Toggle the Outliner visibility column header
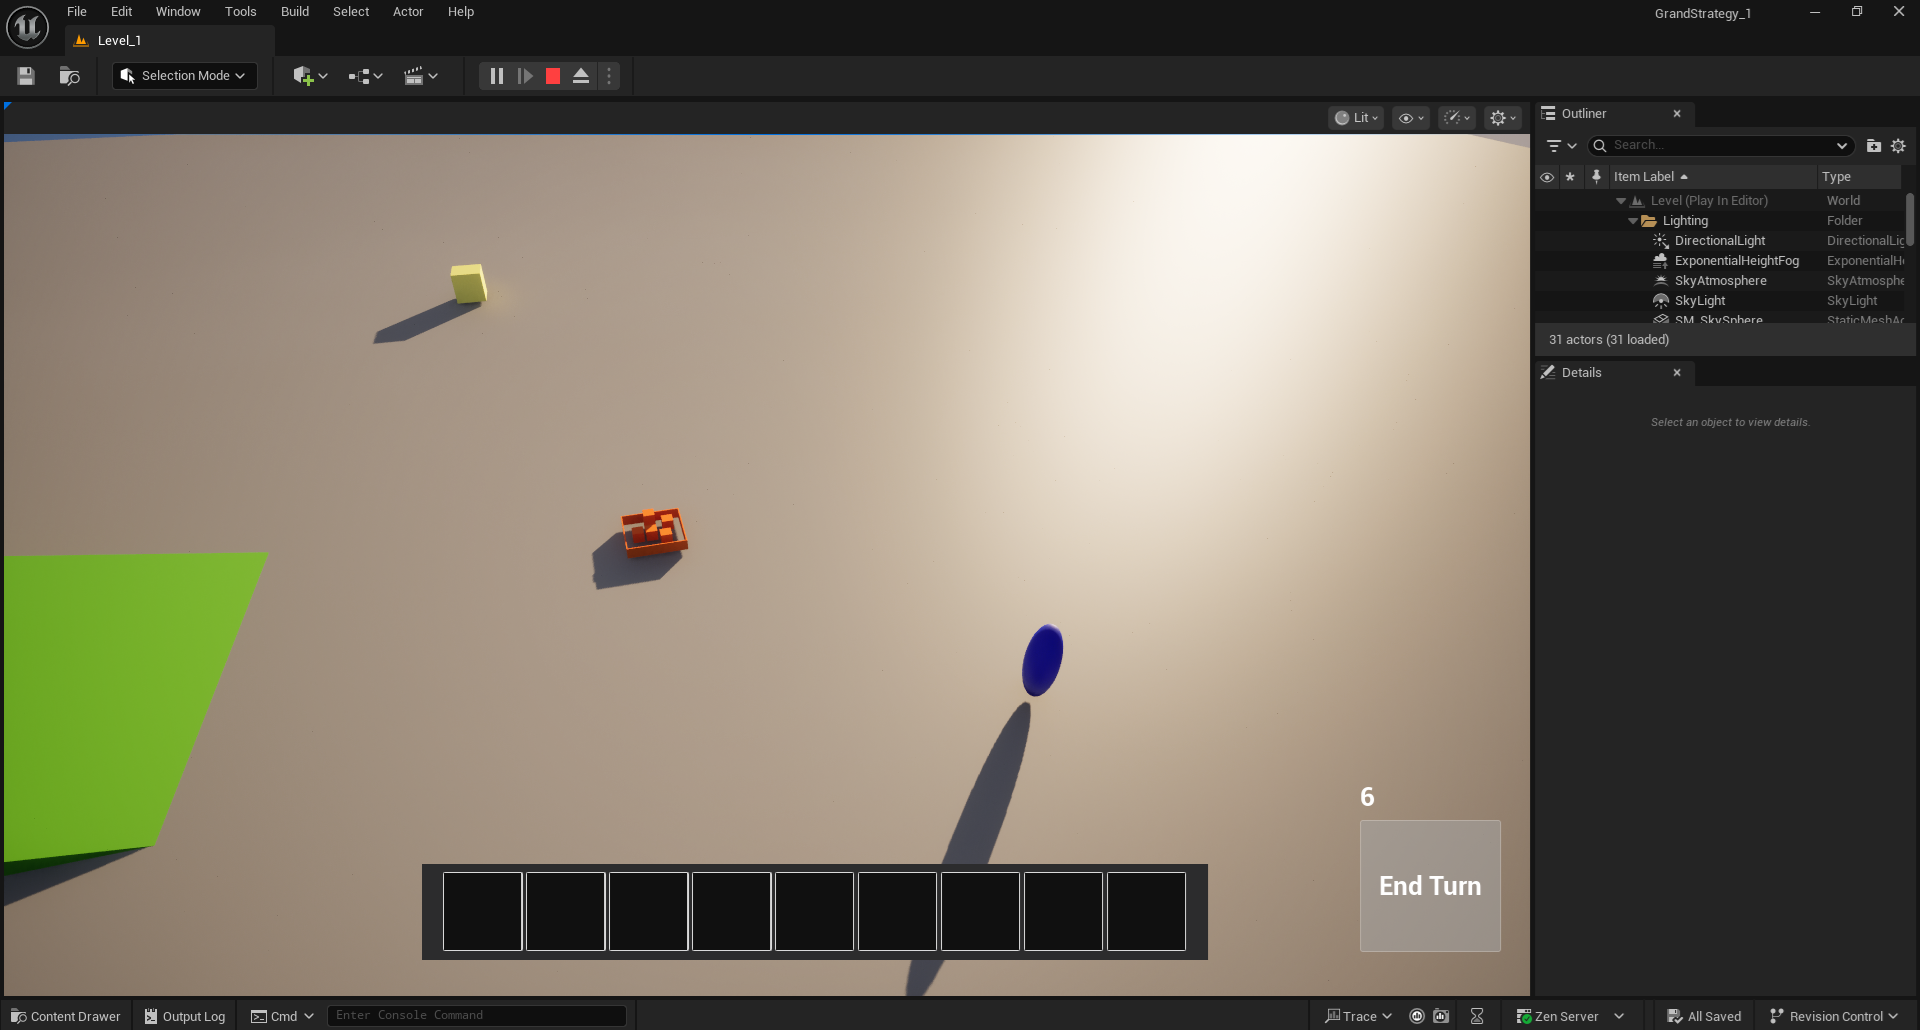Viewport: 1920px width, 1030px height. pyautogui.click(x=1547, y=177)
